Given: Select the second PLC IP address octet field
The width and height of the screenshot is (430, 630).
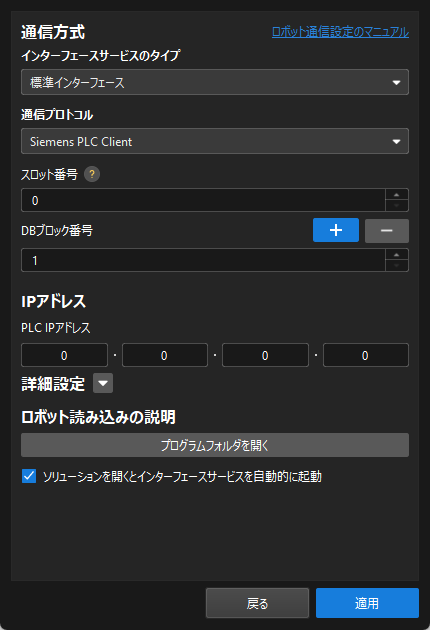Looking at the screenshot, I should pos(165,355).
